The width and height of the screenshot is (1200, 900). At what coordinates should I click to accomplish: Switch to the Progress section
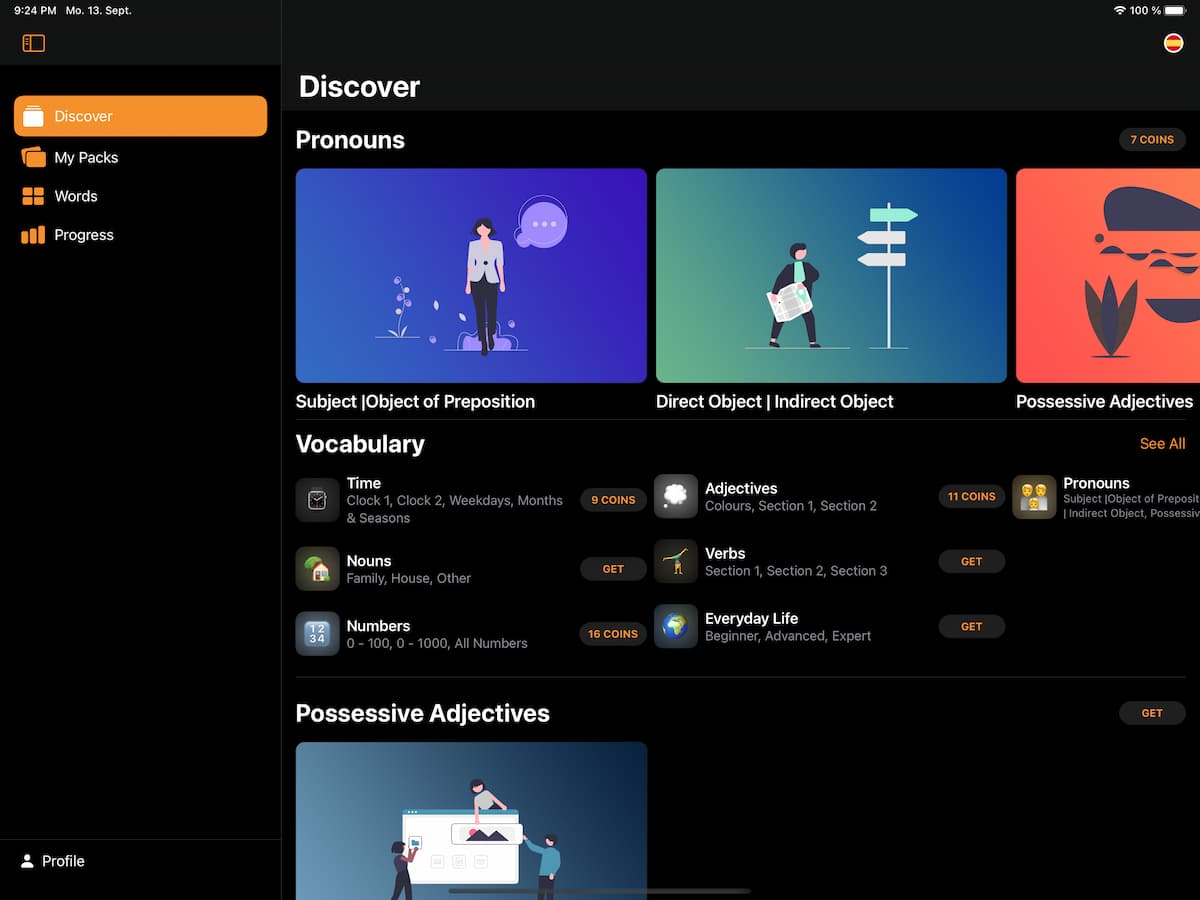coord(83,235)
